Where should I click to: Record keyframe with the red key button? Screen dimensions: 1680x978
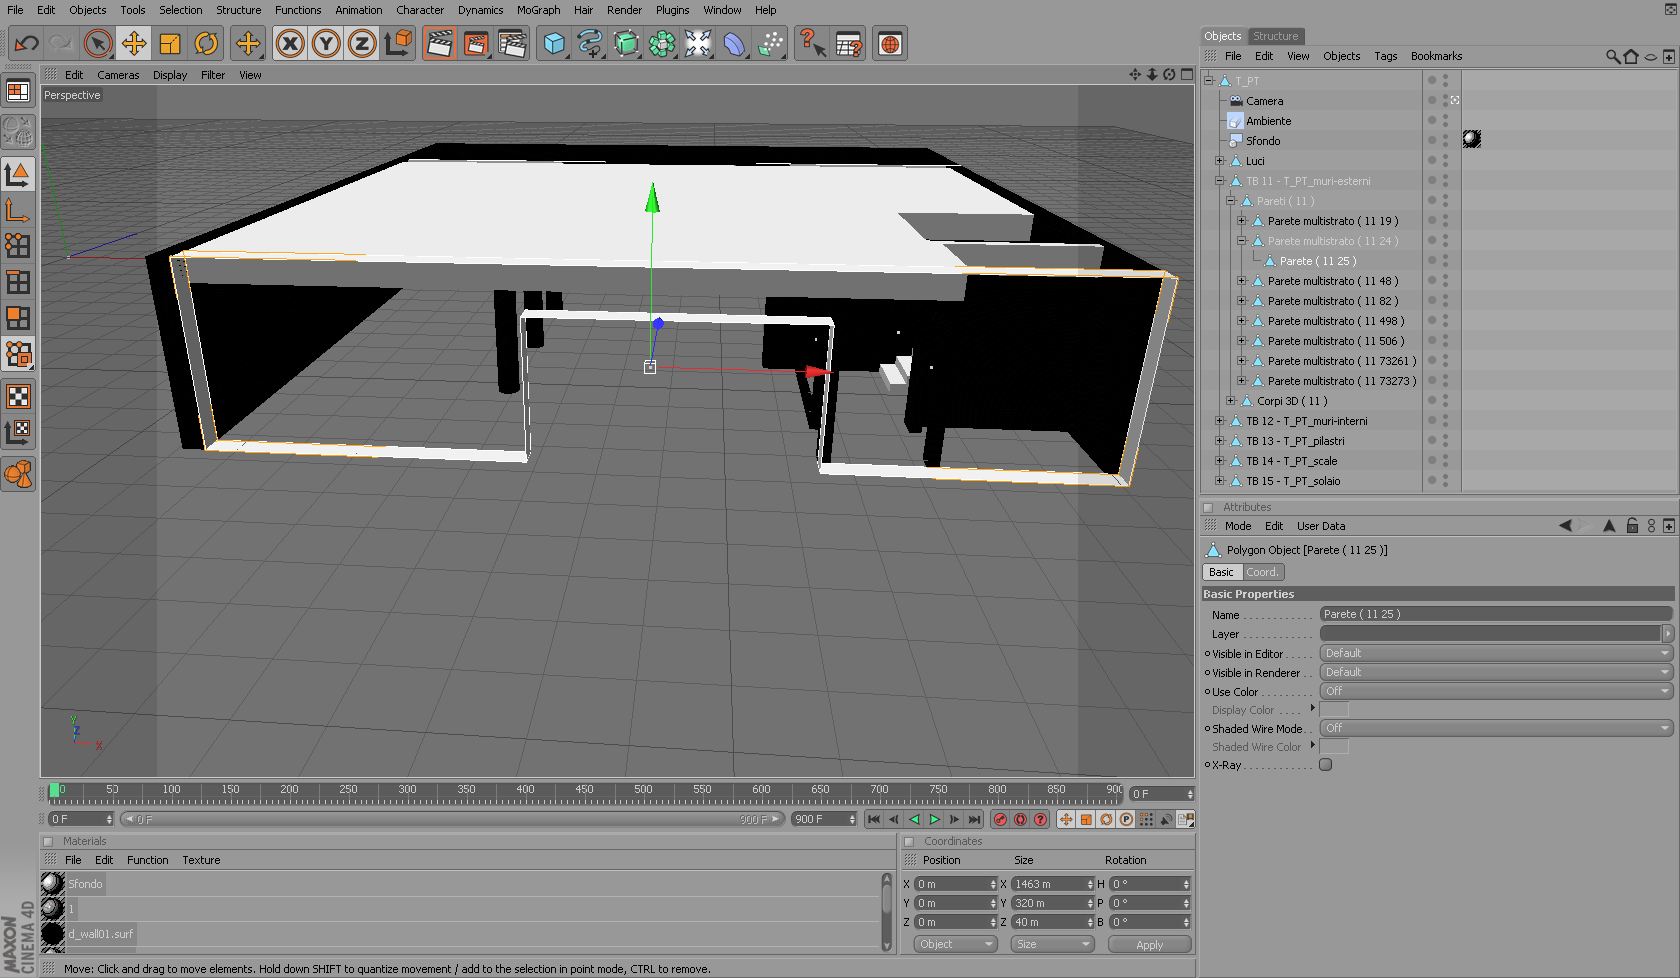coord(1001,819)
